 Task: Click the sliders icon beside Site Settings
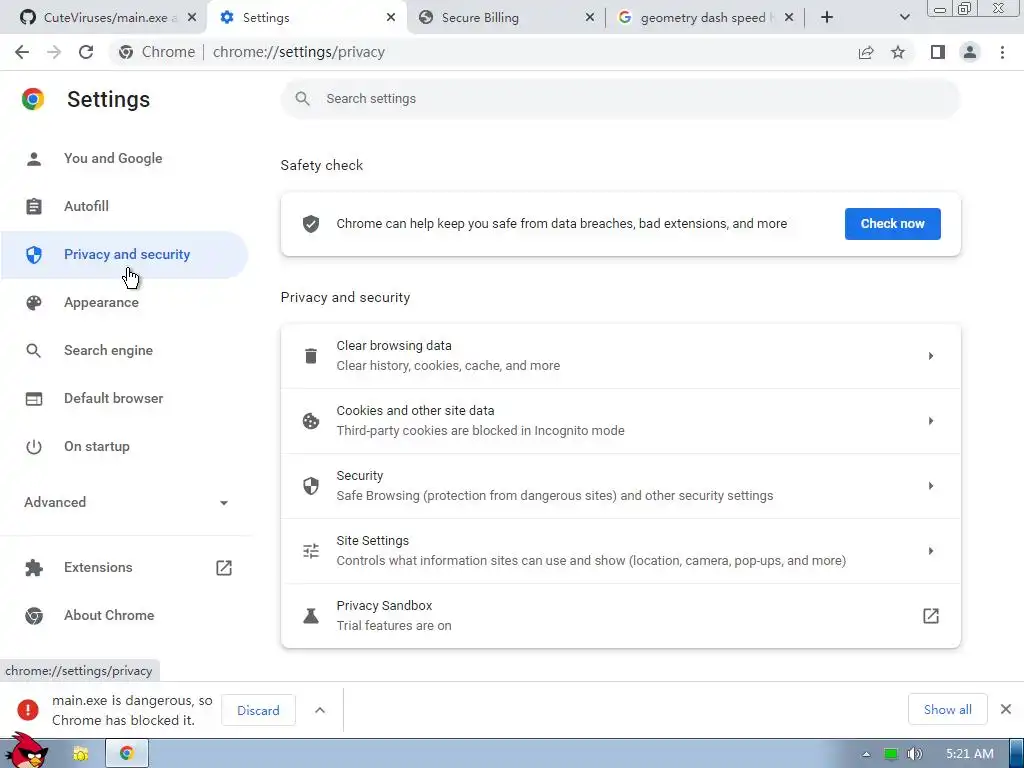click(311, 551)
